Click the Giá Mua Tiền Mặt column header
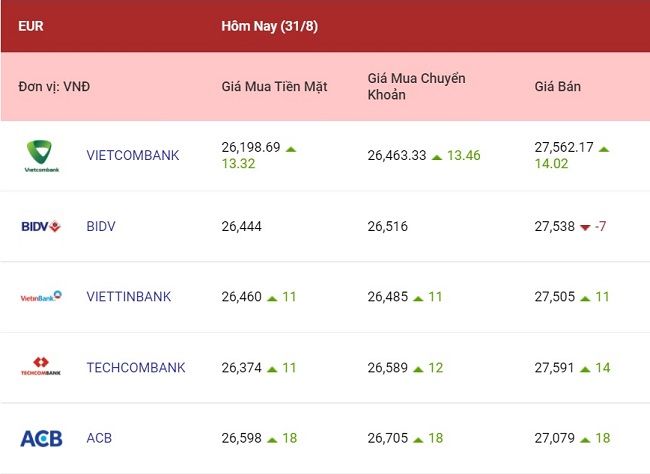The width and height of the screenshot is (650, 474). point(274,87)
